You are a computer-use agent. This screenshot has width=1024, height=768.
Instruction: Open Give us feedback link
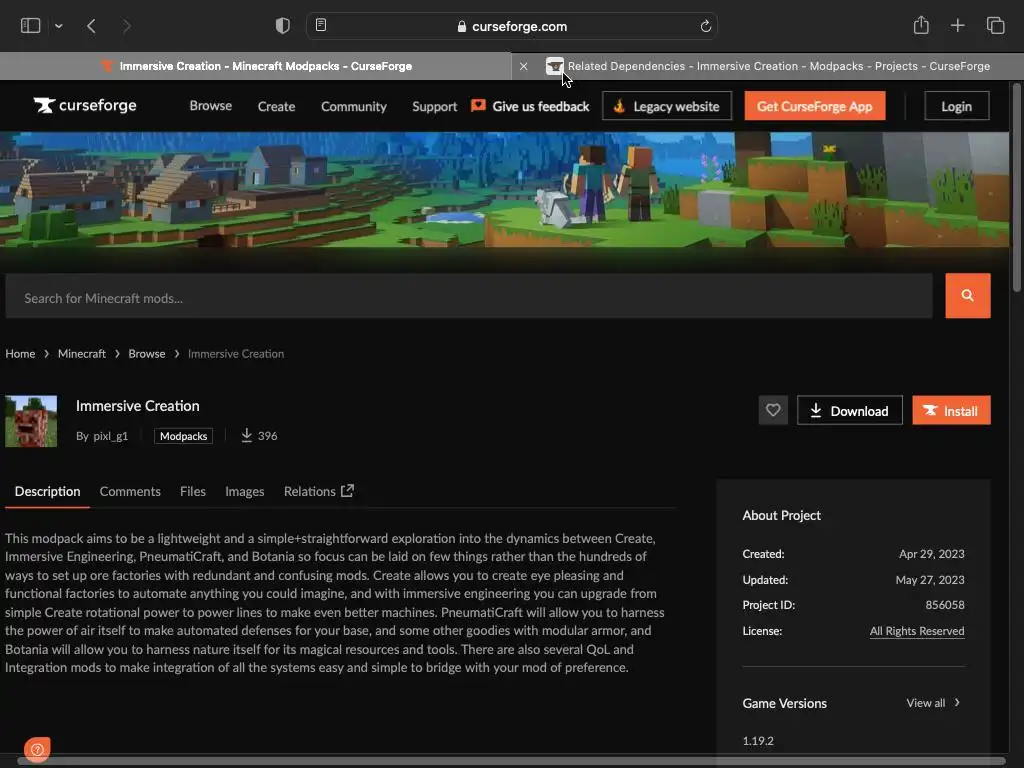tap(530, 106)
